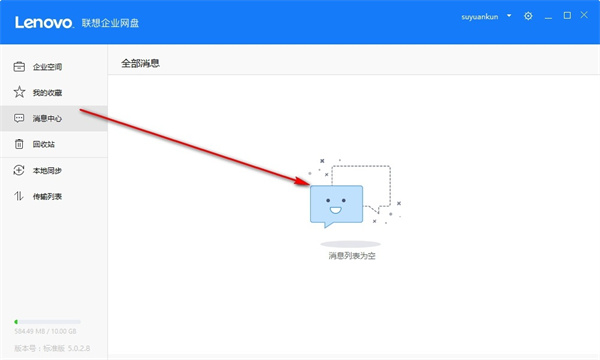Click the 联想企业网盘 title text
This screenshot has width=600, height=360.
click(x=110, y=23)
